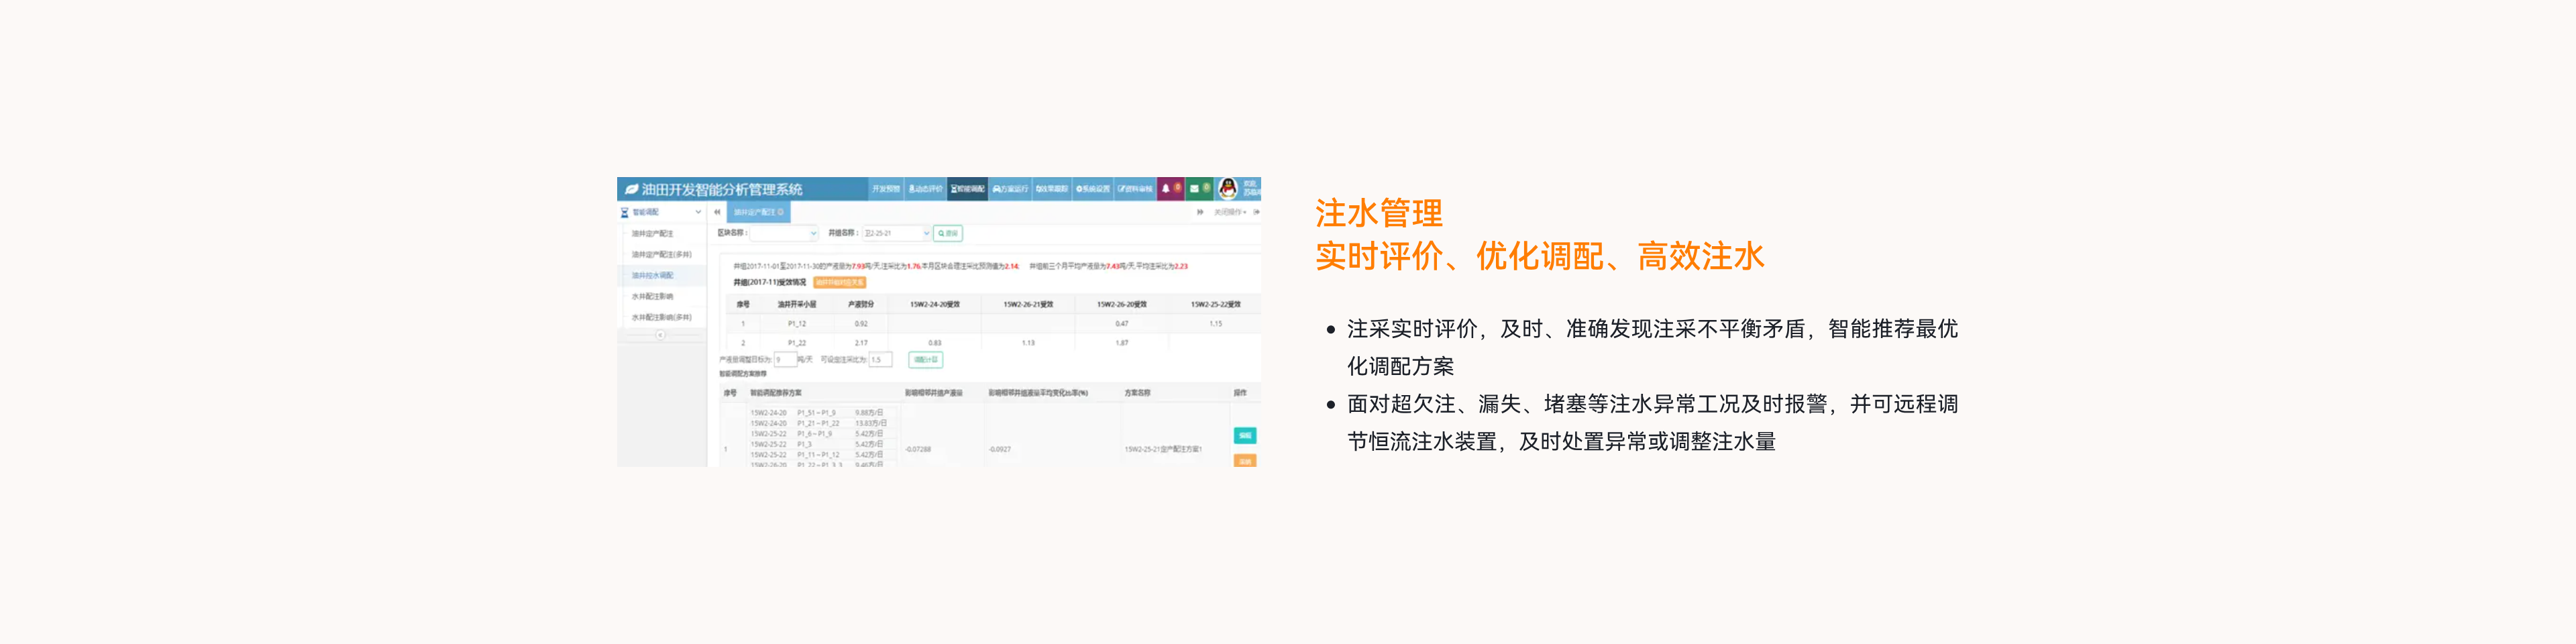
Task: Click the 产液劈分 column header
Action: point(861,305)
